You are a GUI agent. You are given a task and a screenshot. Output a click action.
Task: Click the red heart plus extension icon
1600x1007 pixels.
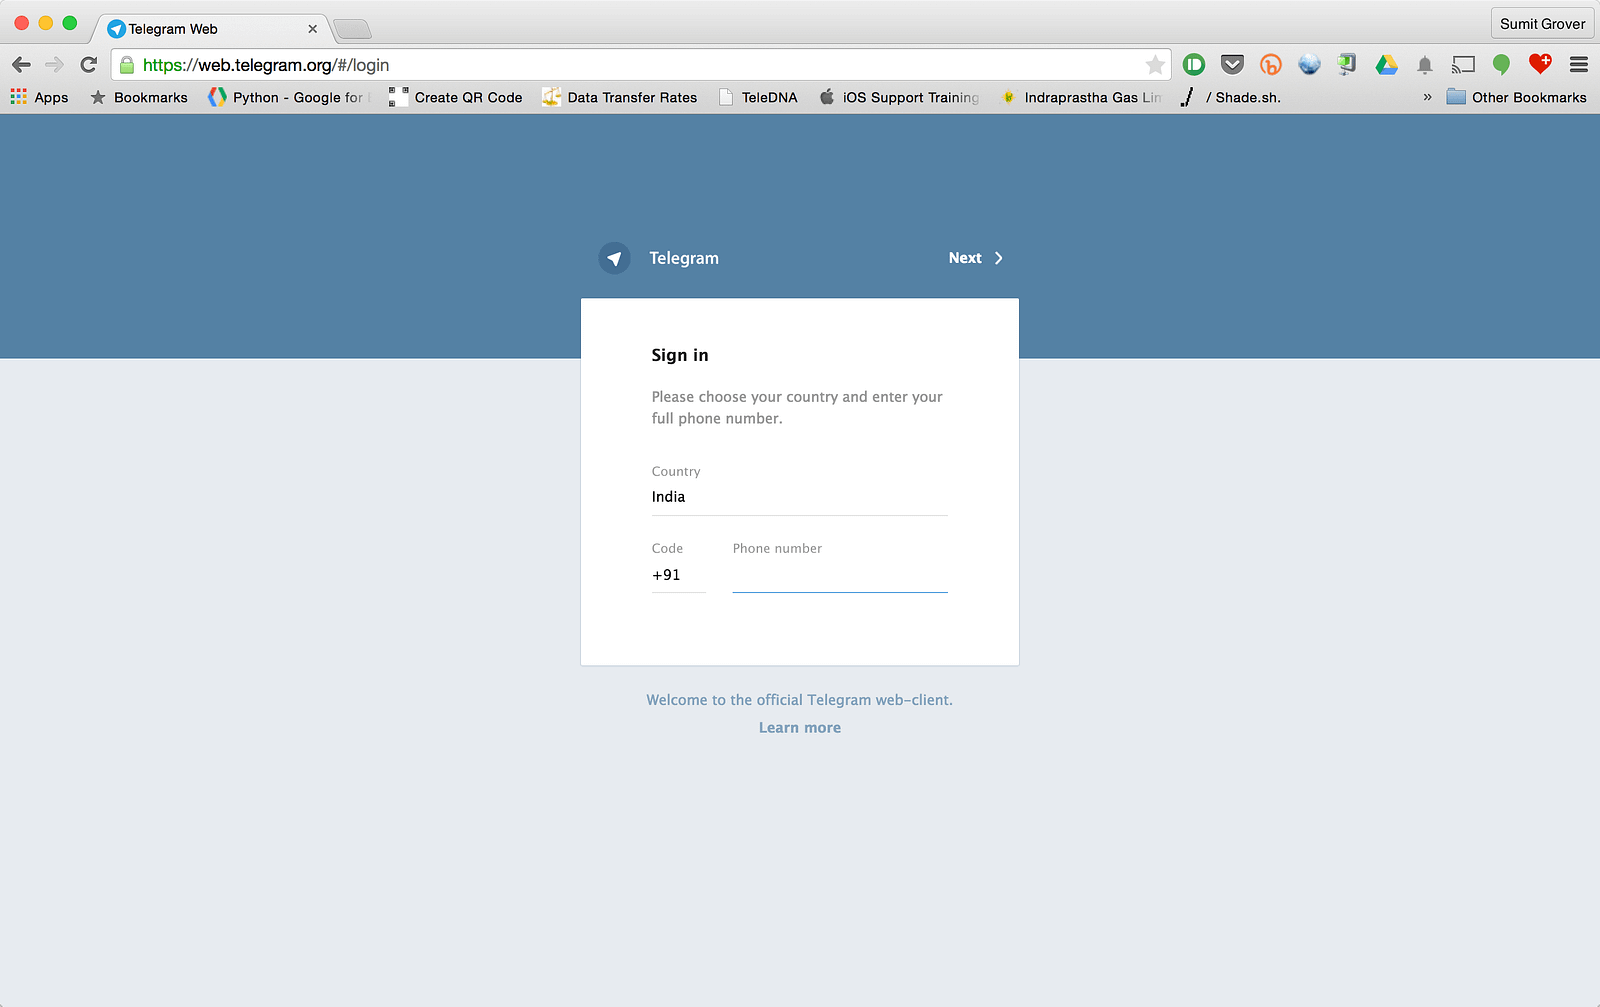tap(1540, 64)
